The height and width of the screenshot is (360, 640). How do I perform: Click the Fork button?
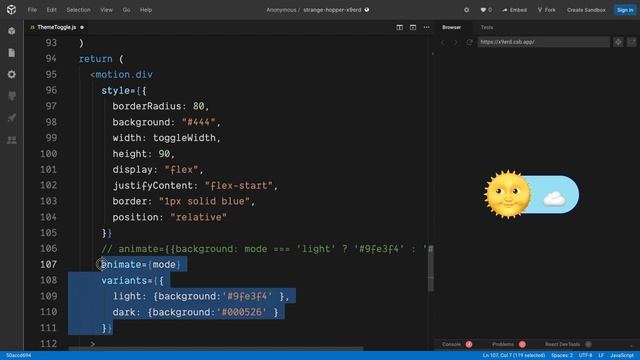click(546, 10)
